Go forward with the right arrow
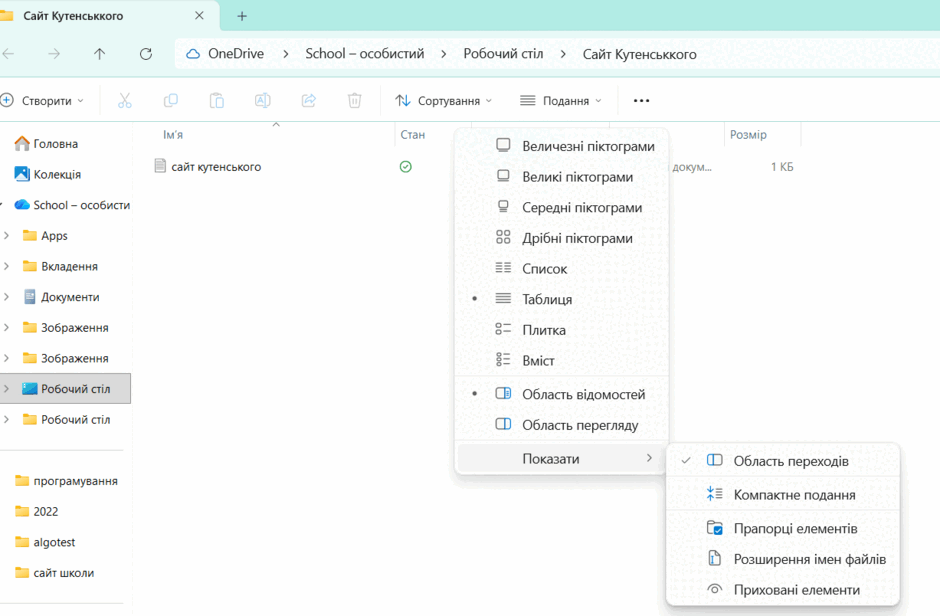This screenshot has width=940, height=616. (55, 54)
